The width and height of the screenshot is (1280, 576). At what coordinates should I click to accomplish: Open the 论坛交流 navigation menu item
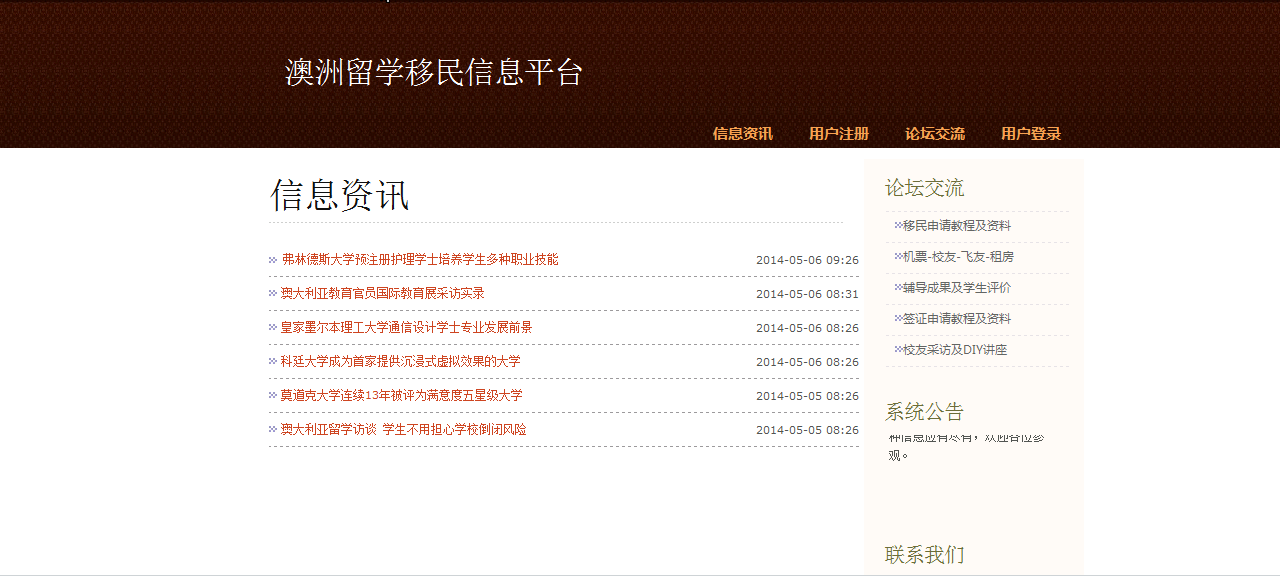point(934,134)
